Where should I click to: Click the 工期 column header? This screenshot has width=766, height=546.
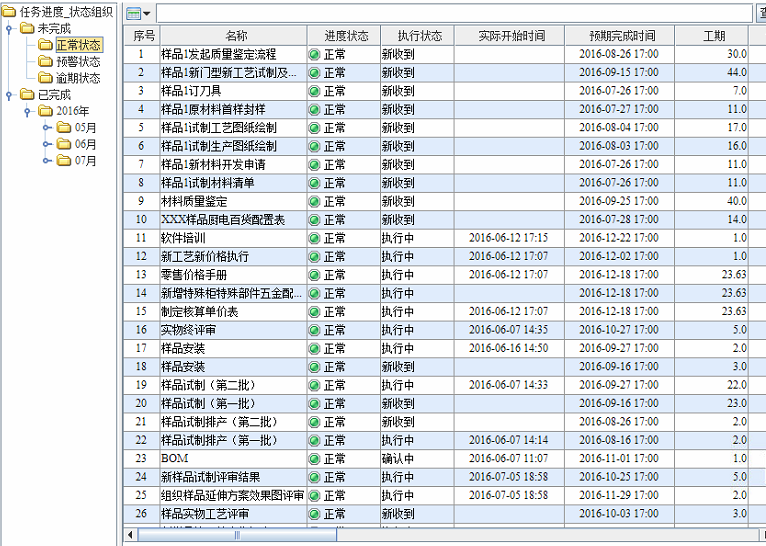point(714,36)
